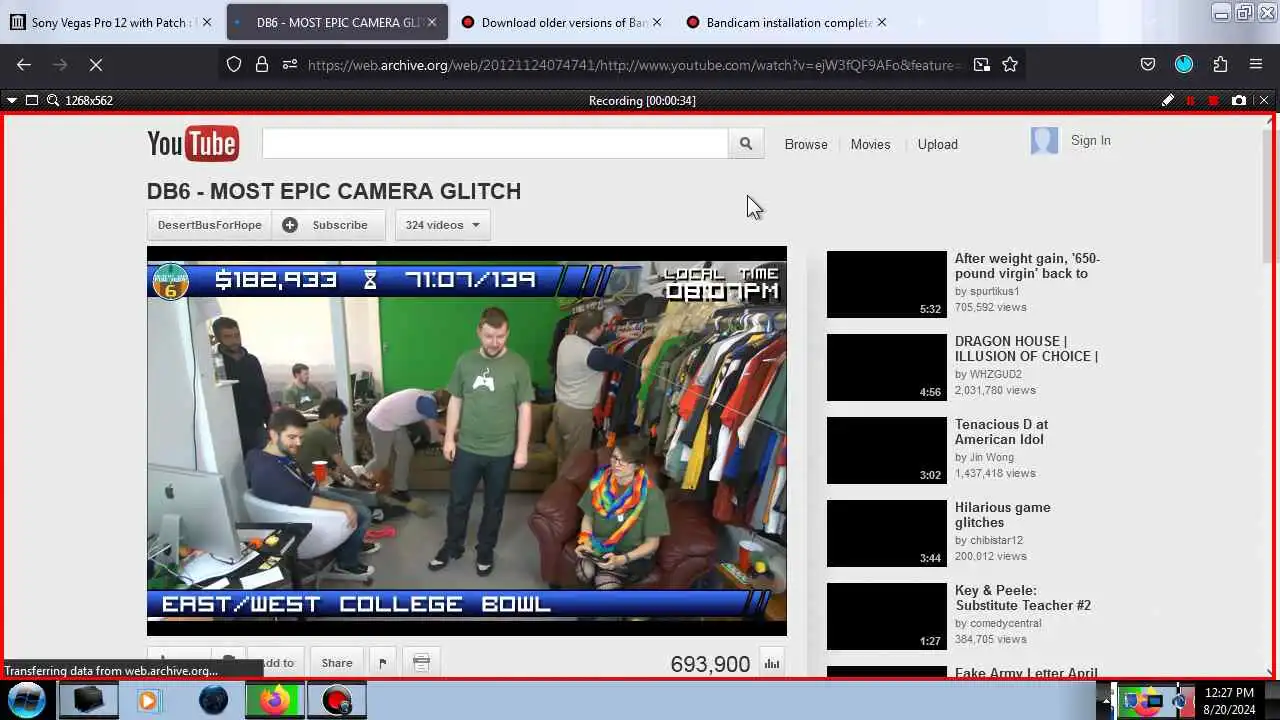Pause the Bandicam recording
The height and width of the screenshot is (720, 1280).
click(x=1190, y=100)
